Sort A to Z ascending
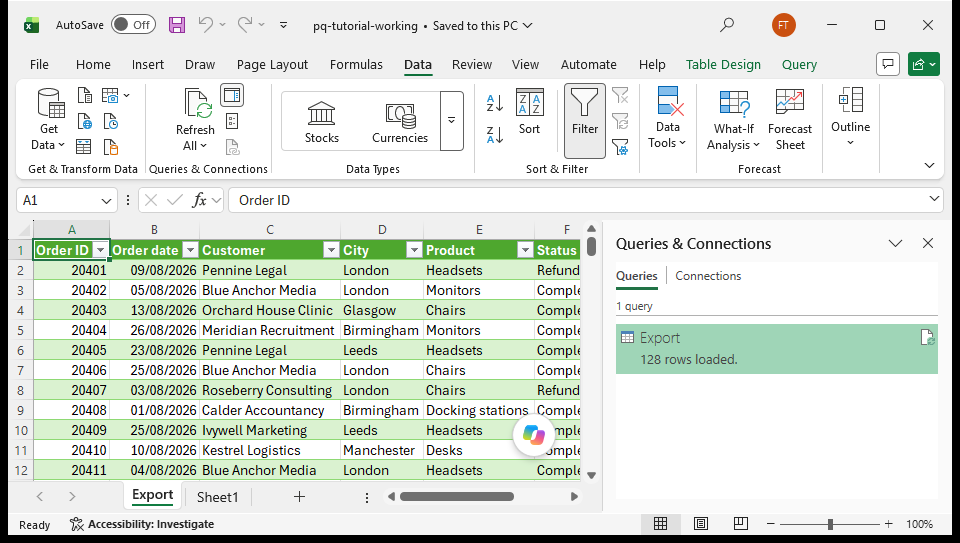This screenshot has width=960, height=543. (495, 102)
